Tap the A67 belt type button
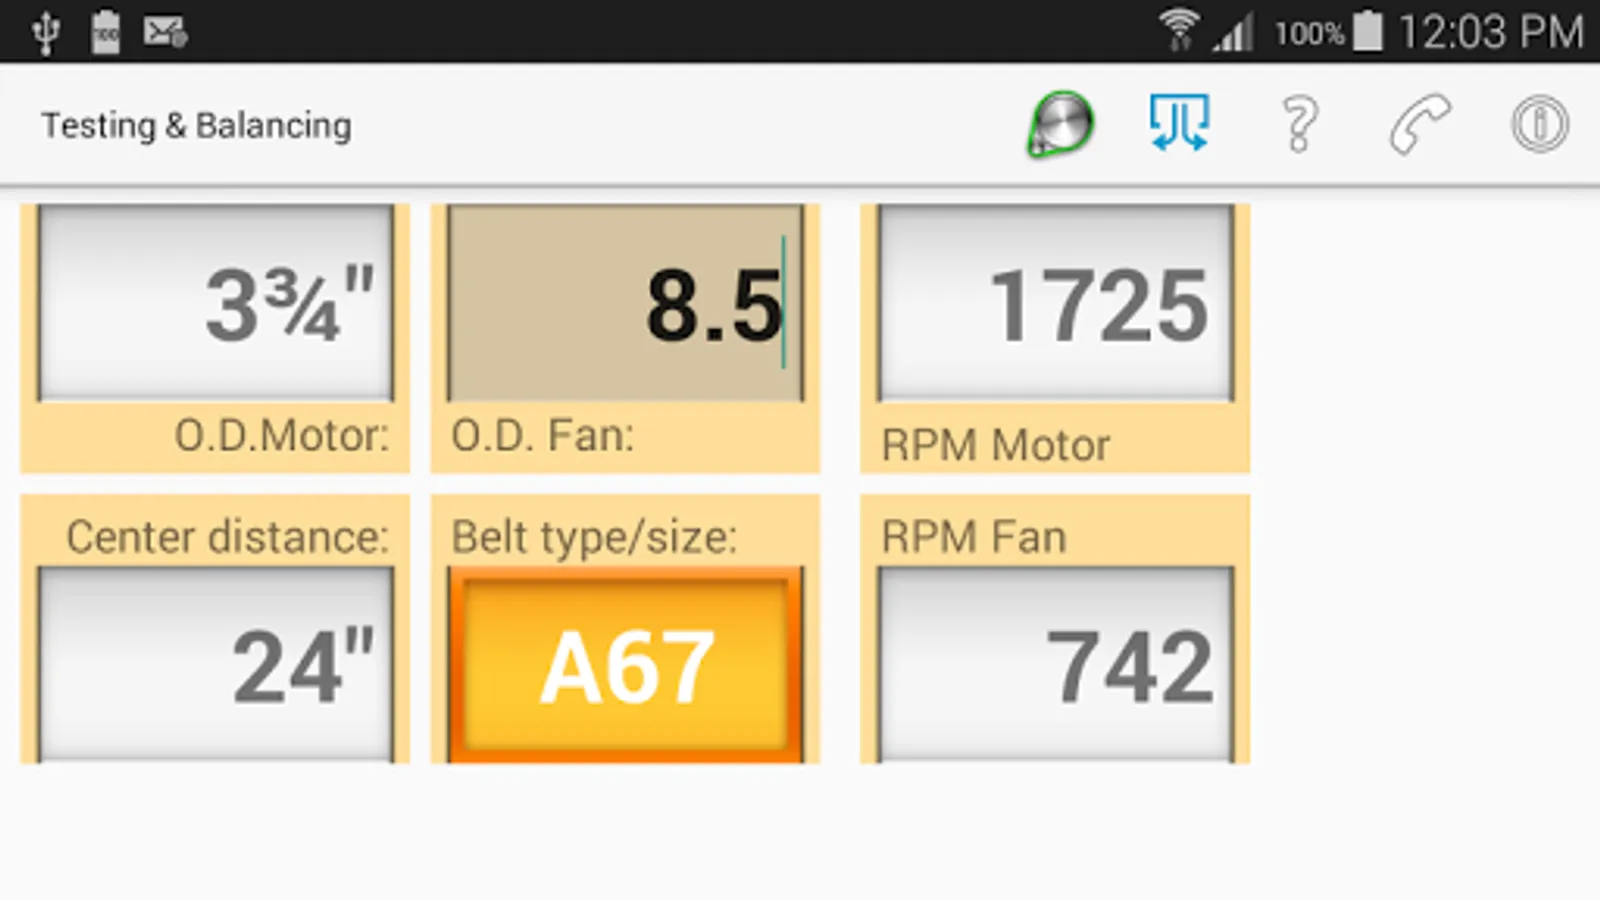Image resolution: width=1600 pixels, height=900 pixels. pyautogui.click(x=625, y=667)
